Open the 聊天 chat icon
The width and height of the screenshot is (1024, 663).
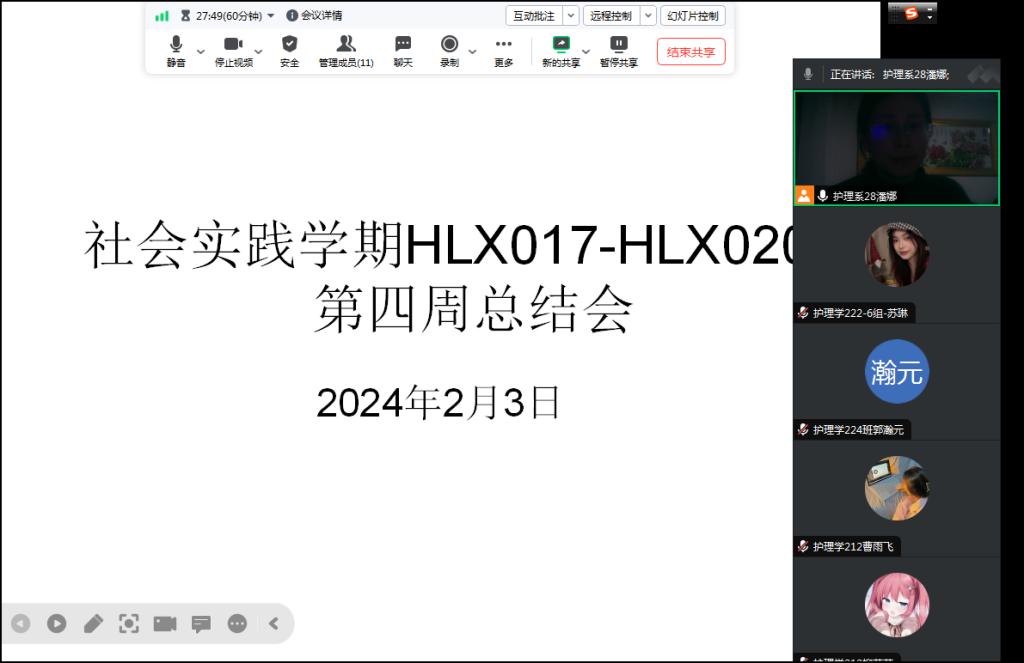coord(403,50)
